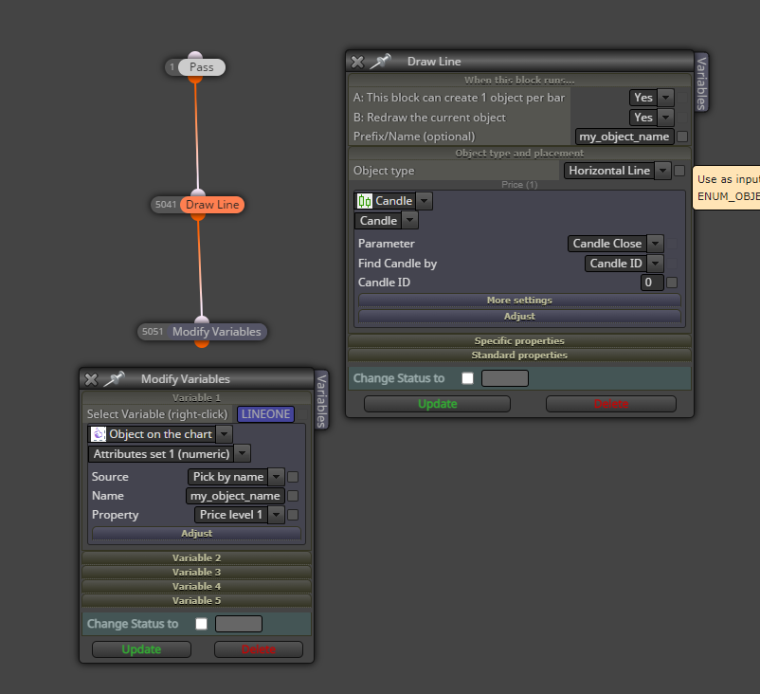Open the Source Pick by name dropdown
This screenshot has height=694, width=760.
click(276, 477)
